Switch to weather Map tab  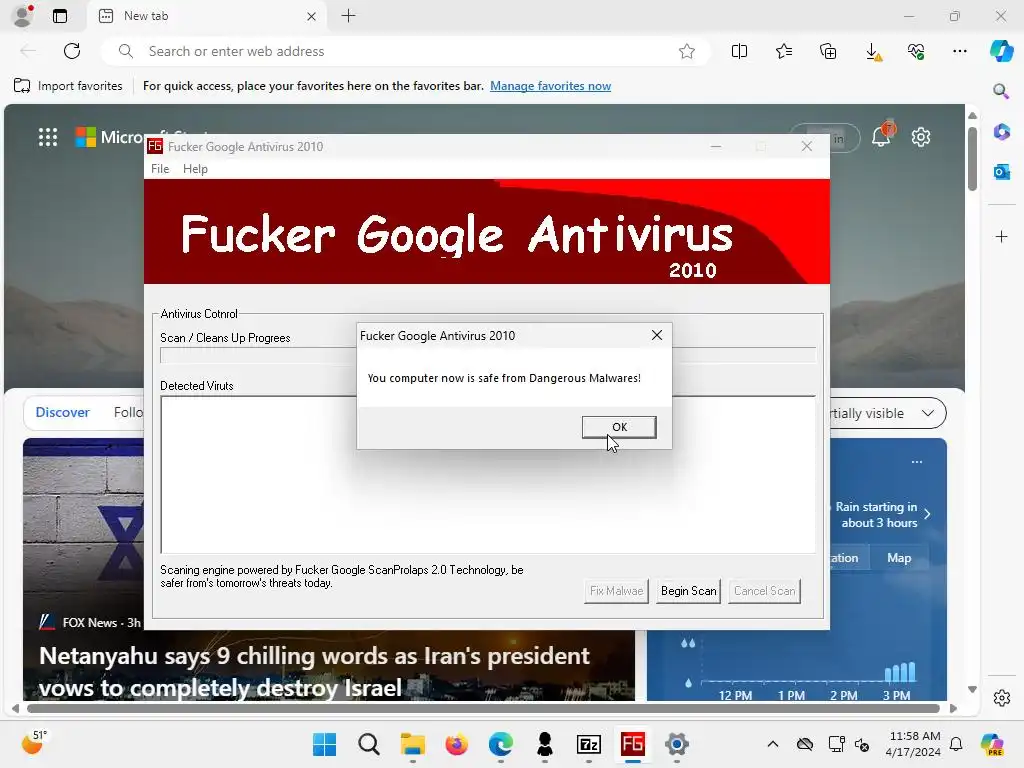pyautogui.click(x=899, y=558)
